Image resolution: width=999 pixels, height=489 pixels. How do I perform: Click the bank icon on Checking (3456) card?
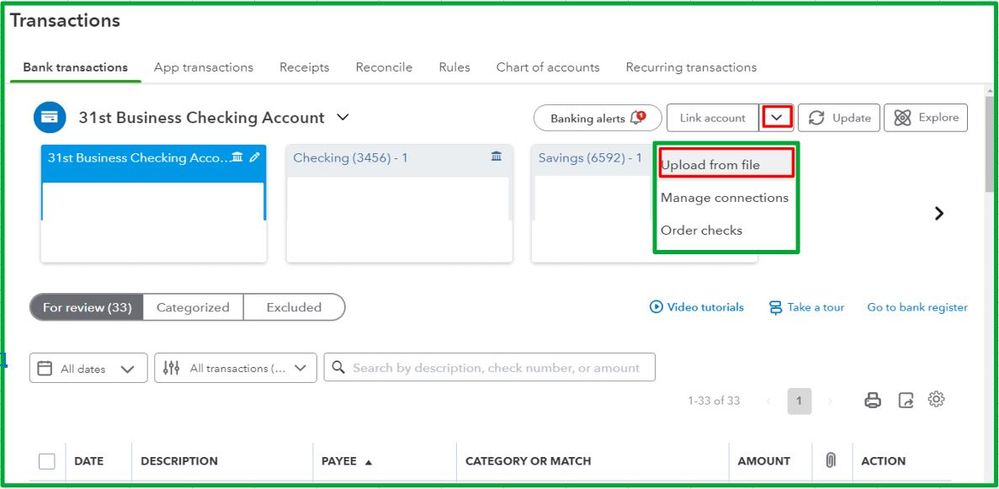496,157
